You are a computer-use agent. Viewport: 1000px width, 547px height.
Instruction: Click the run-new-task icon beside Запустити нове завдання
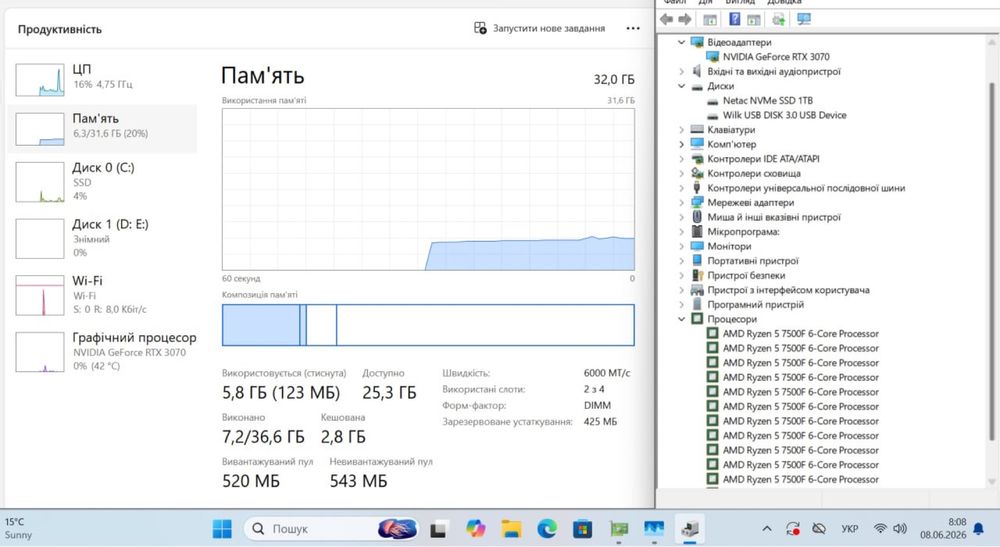pyautogui.click(x=480, y=28)
